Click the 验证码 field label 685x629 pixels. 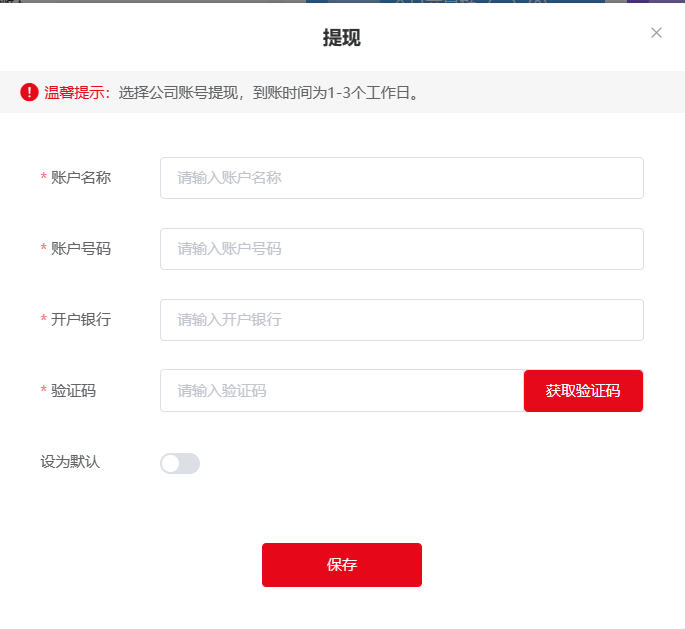click(x=73, y=391)
